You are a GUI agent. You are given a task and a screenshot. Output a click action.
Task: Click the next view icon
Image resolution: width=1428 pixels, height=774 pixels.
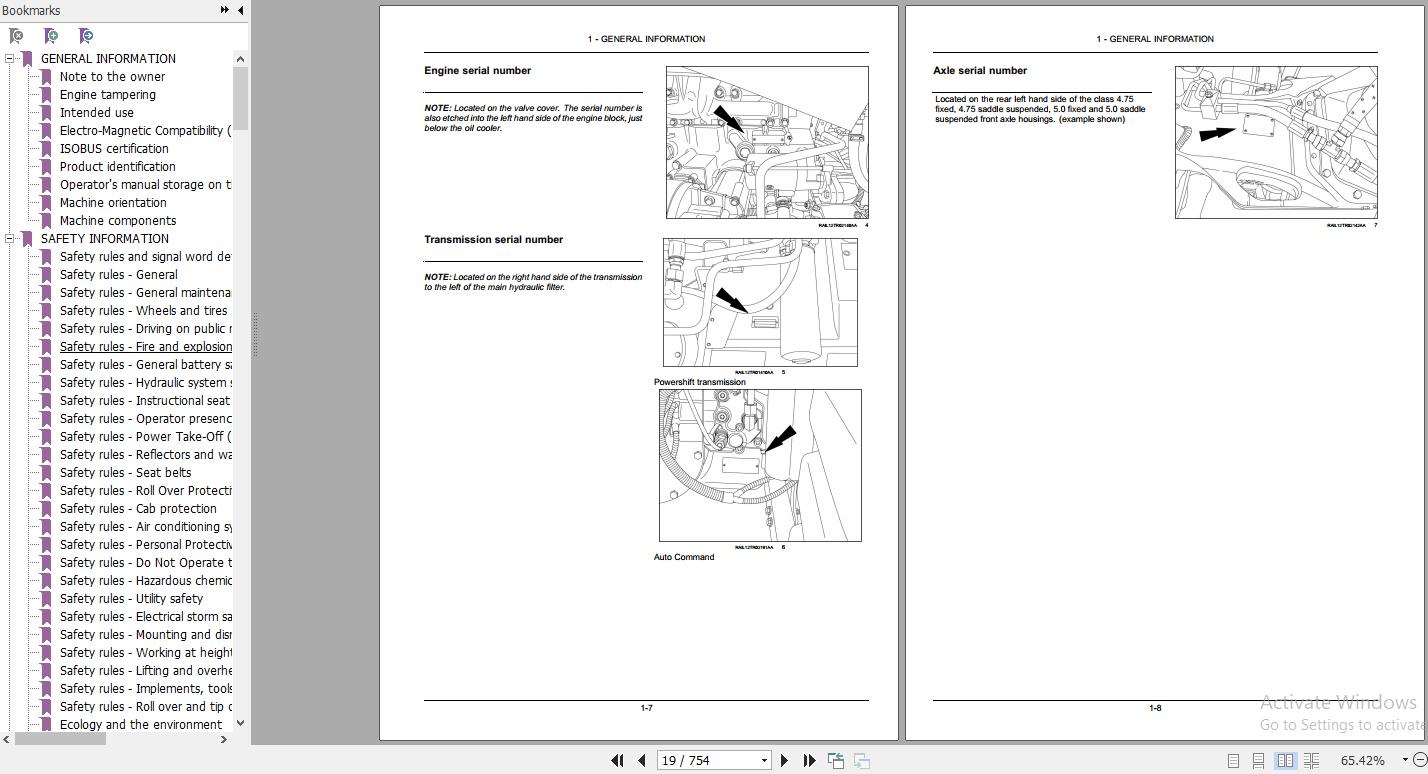[861, 761]
